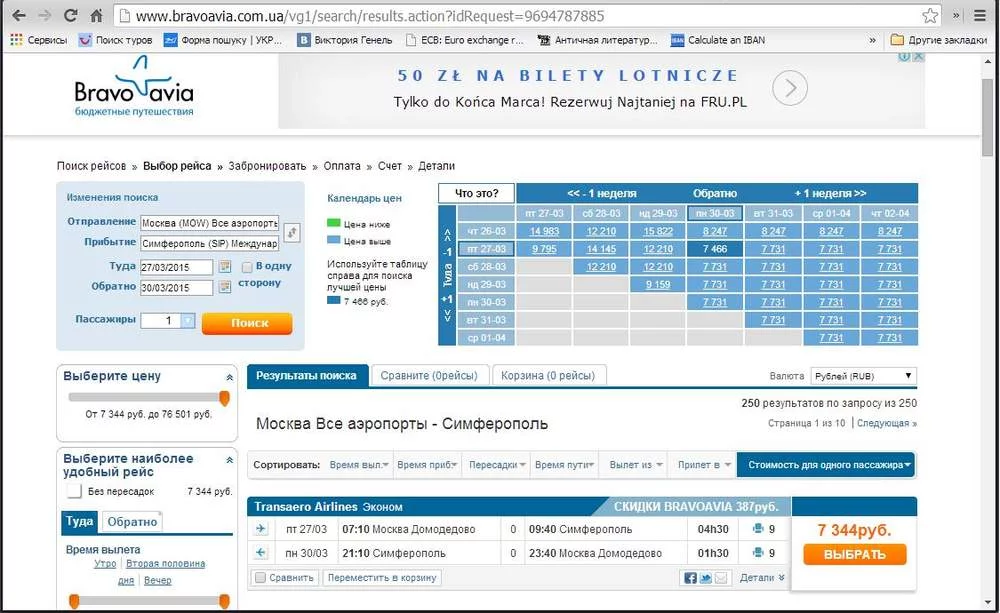
Task: Click the browser forward arrow
Action: [45, 15]
